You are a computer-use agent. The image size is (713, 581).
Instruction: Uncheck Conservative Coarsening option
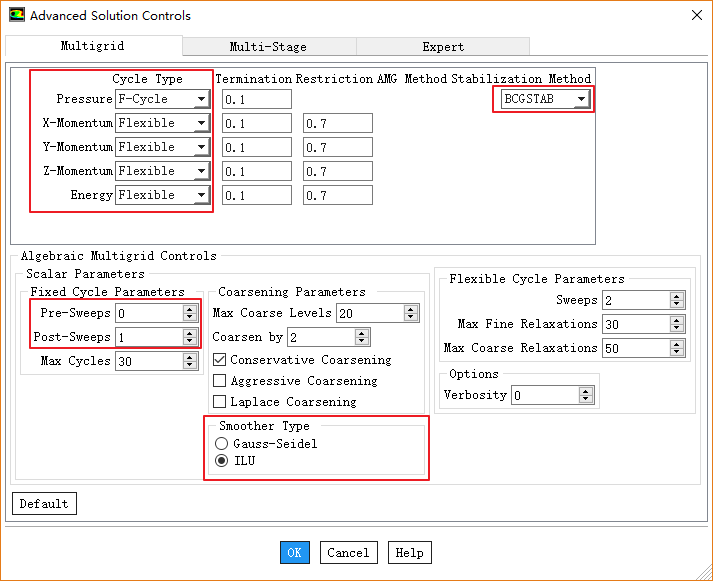pos(220,360)
